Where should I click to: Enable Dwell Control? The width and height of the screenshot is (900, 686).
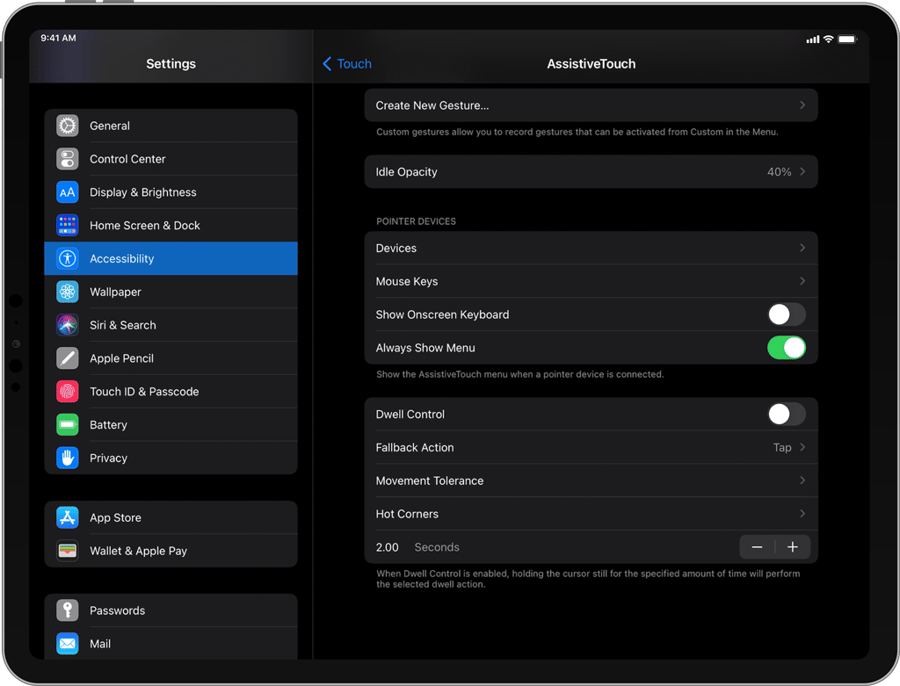(786, 414)
